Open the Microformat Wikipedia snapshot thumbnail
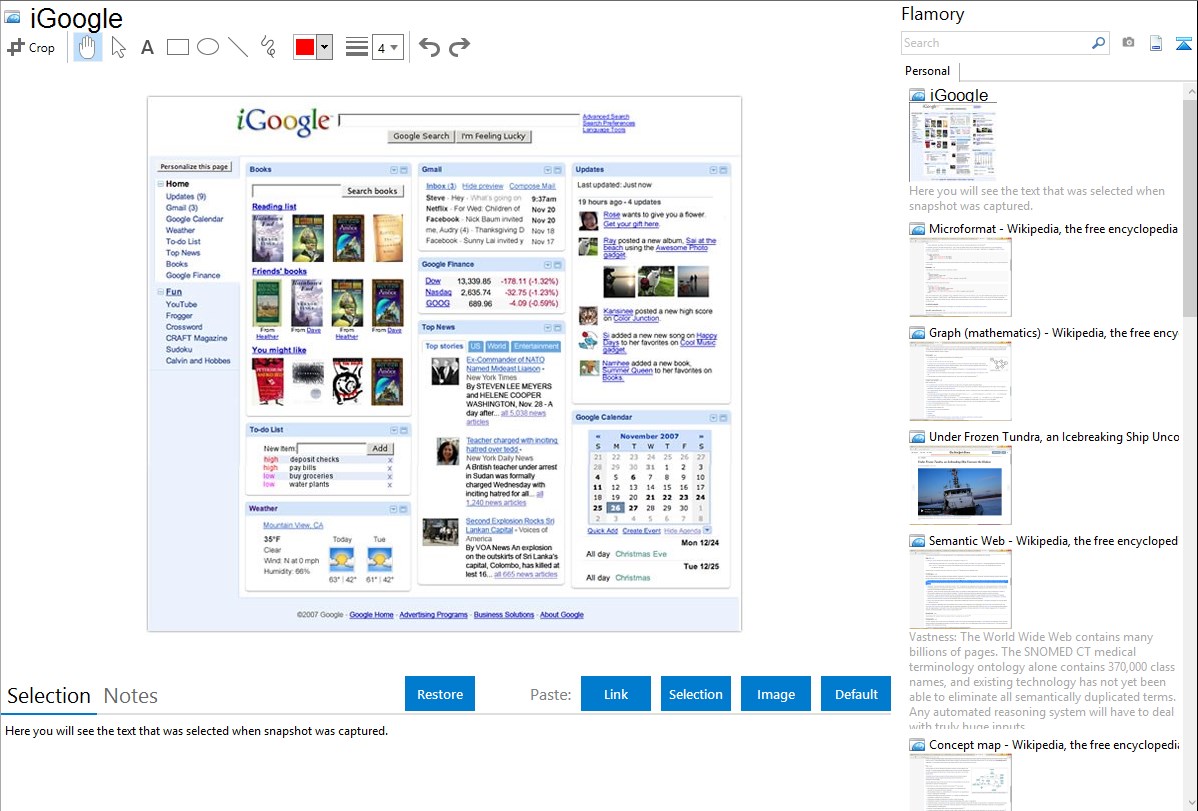Image resolution: width=1198 pixels, height=811 pixels. pyautogui.click(x=960, y=277)
